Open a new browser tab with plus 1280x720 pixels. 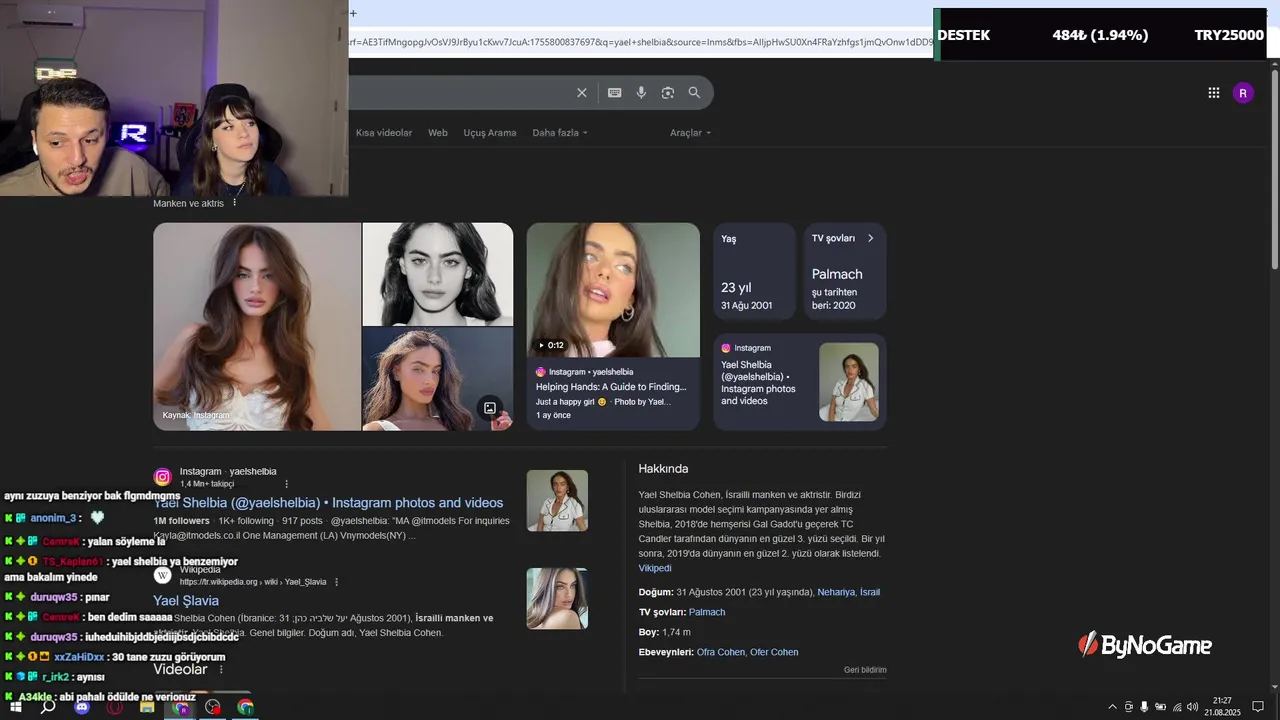click(353, 13)
